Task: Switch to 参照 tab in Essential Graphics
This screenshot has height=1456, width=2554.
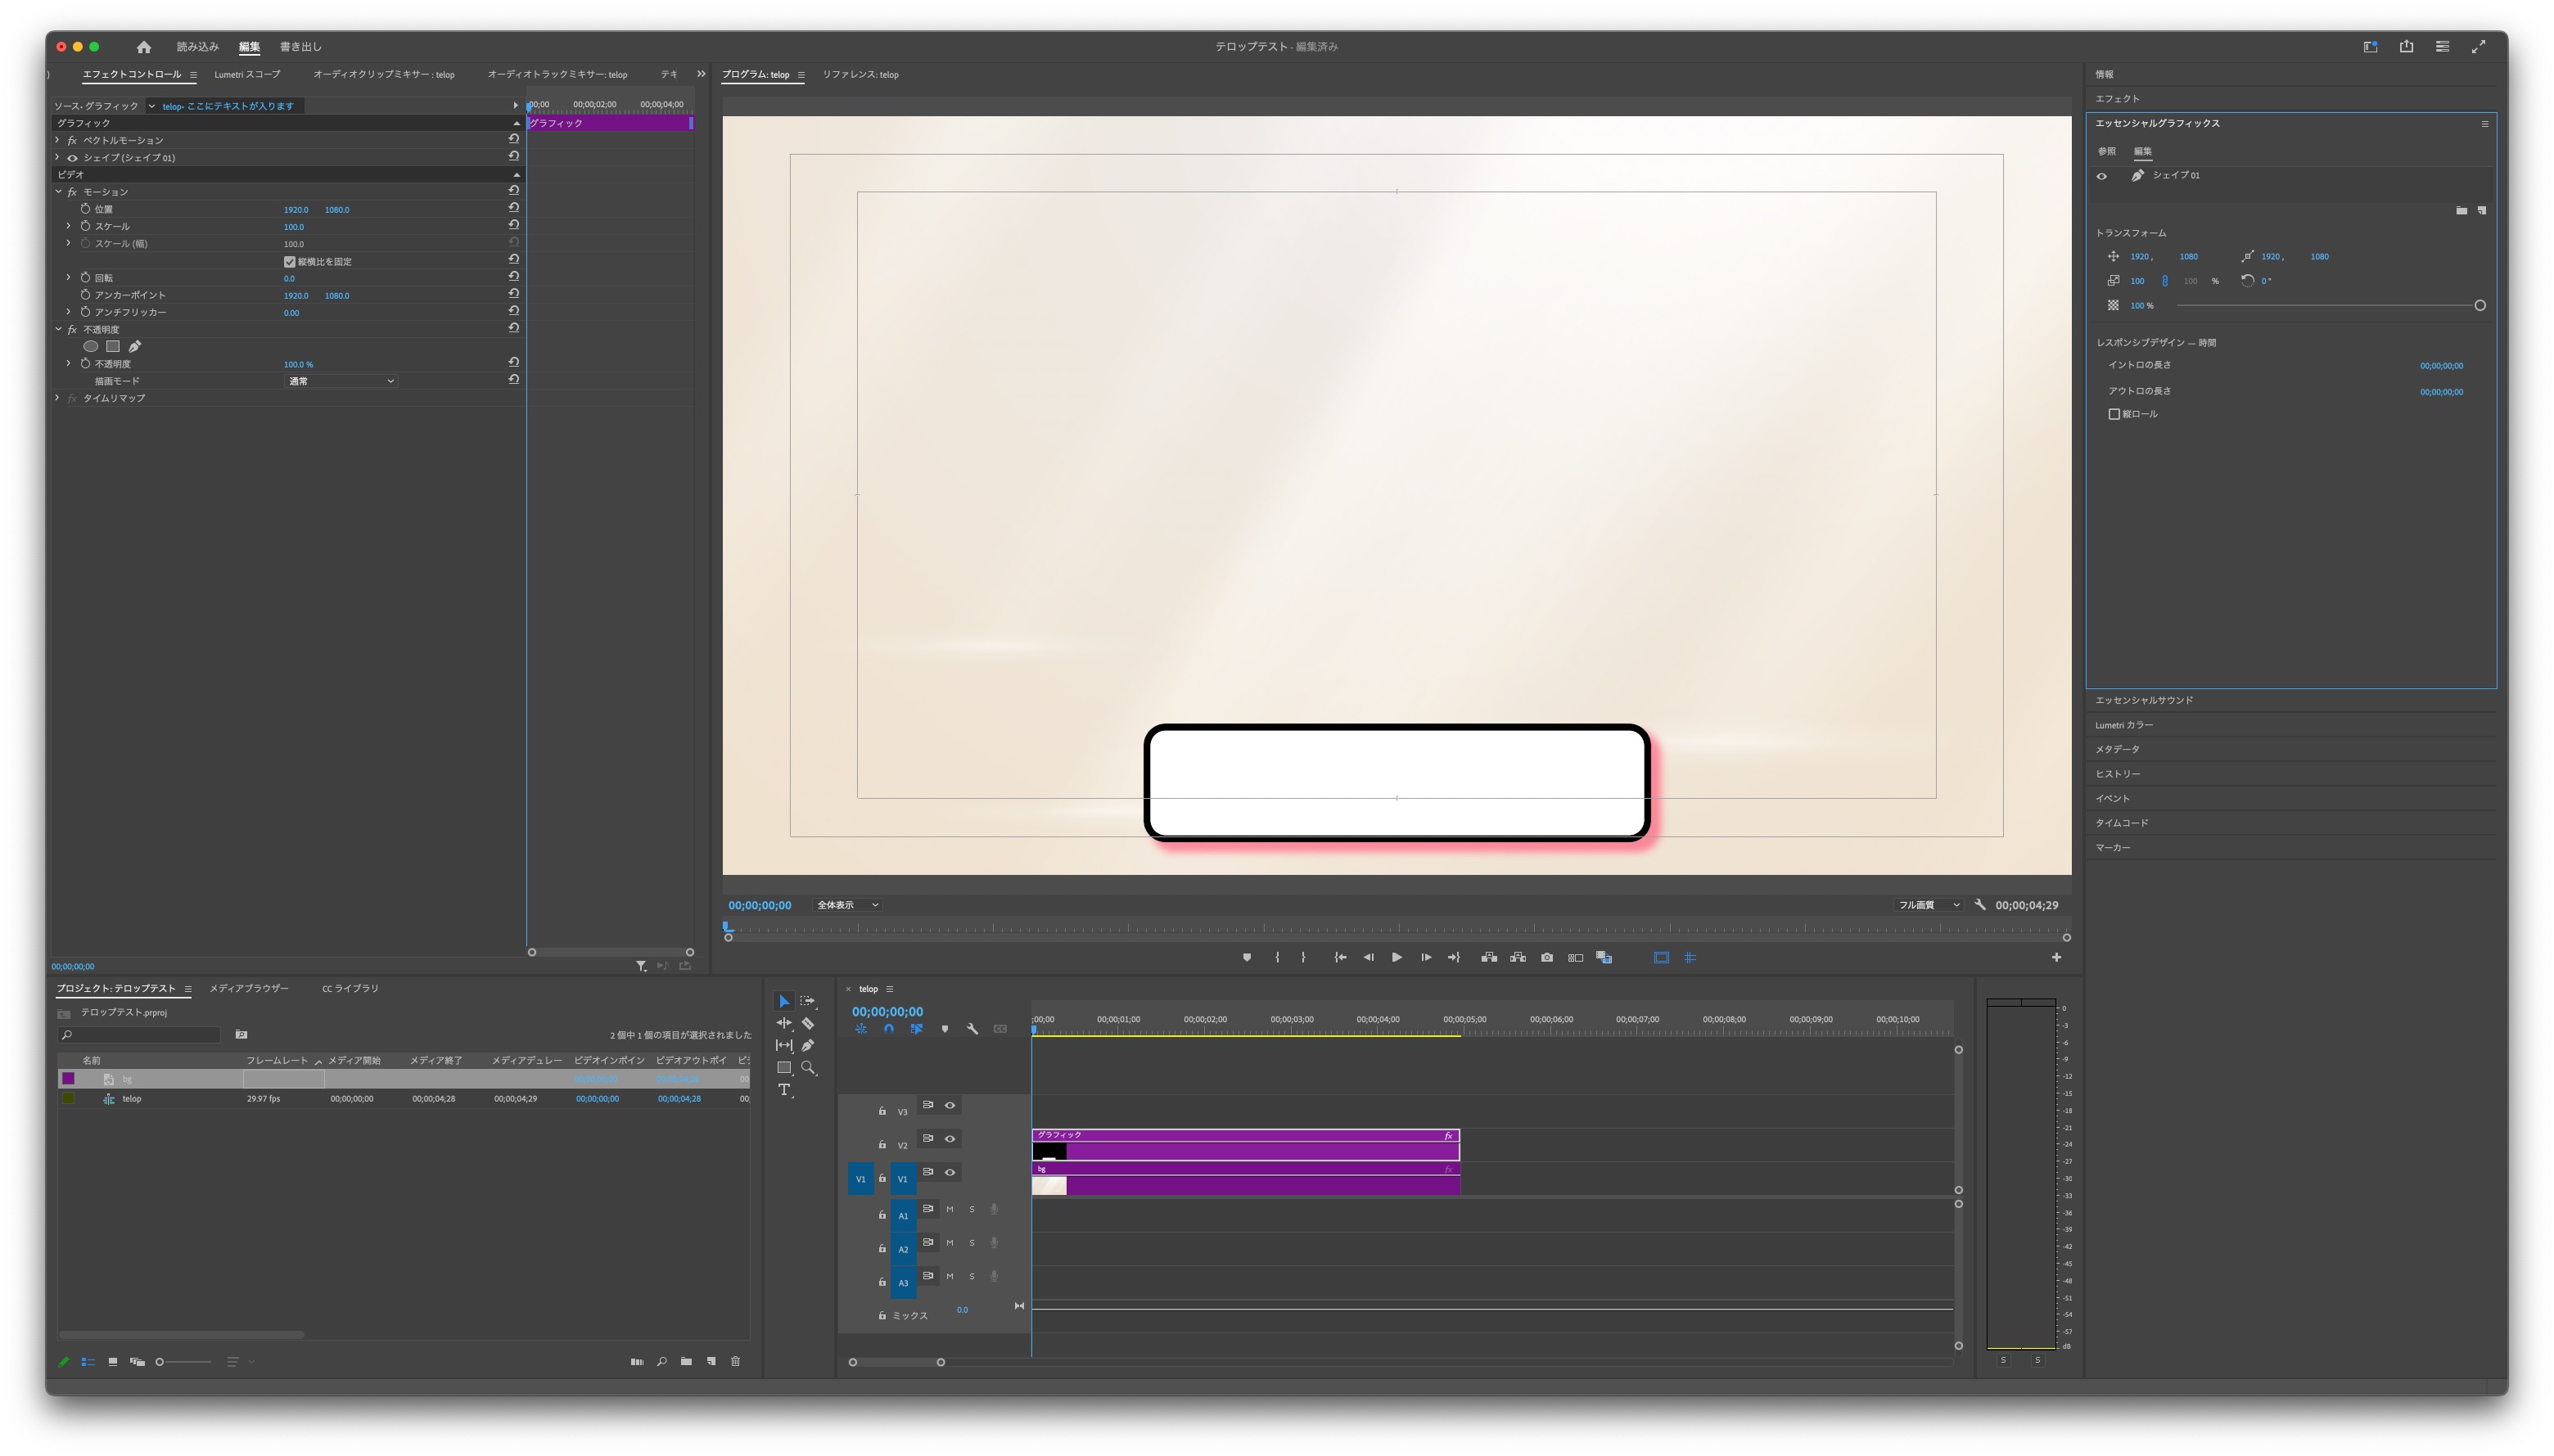Action: pos(2107,151)
